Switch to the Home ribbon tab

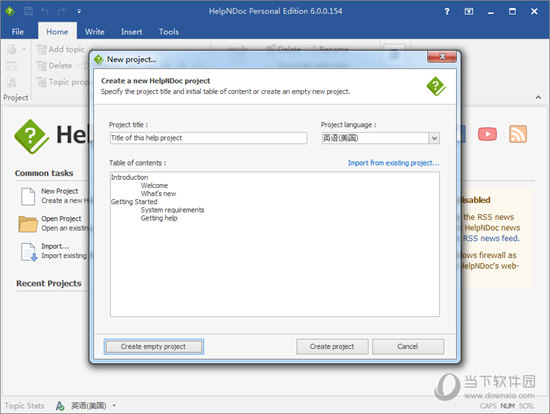tap(57, 32)
